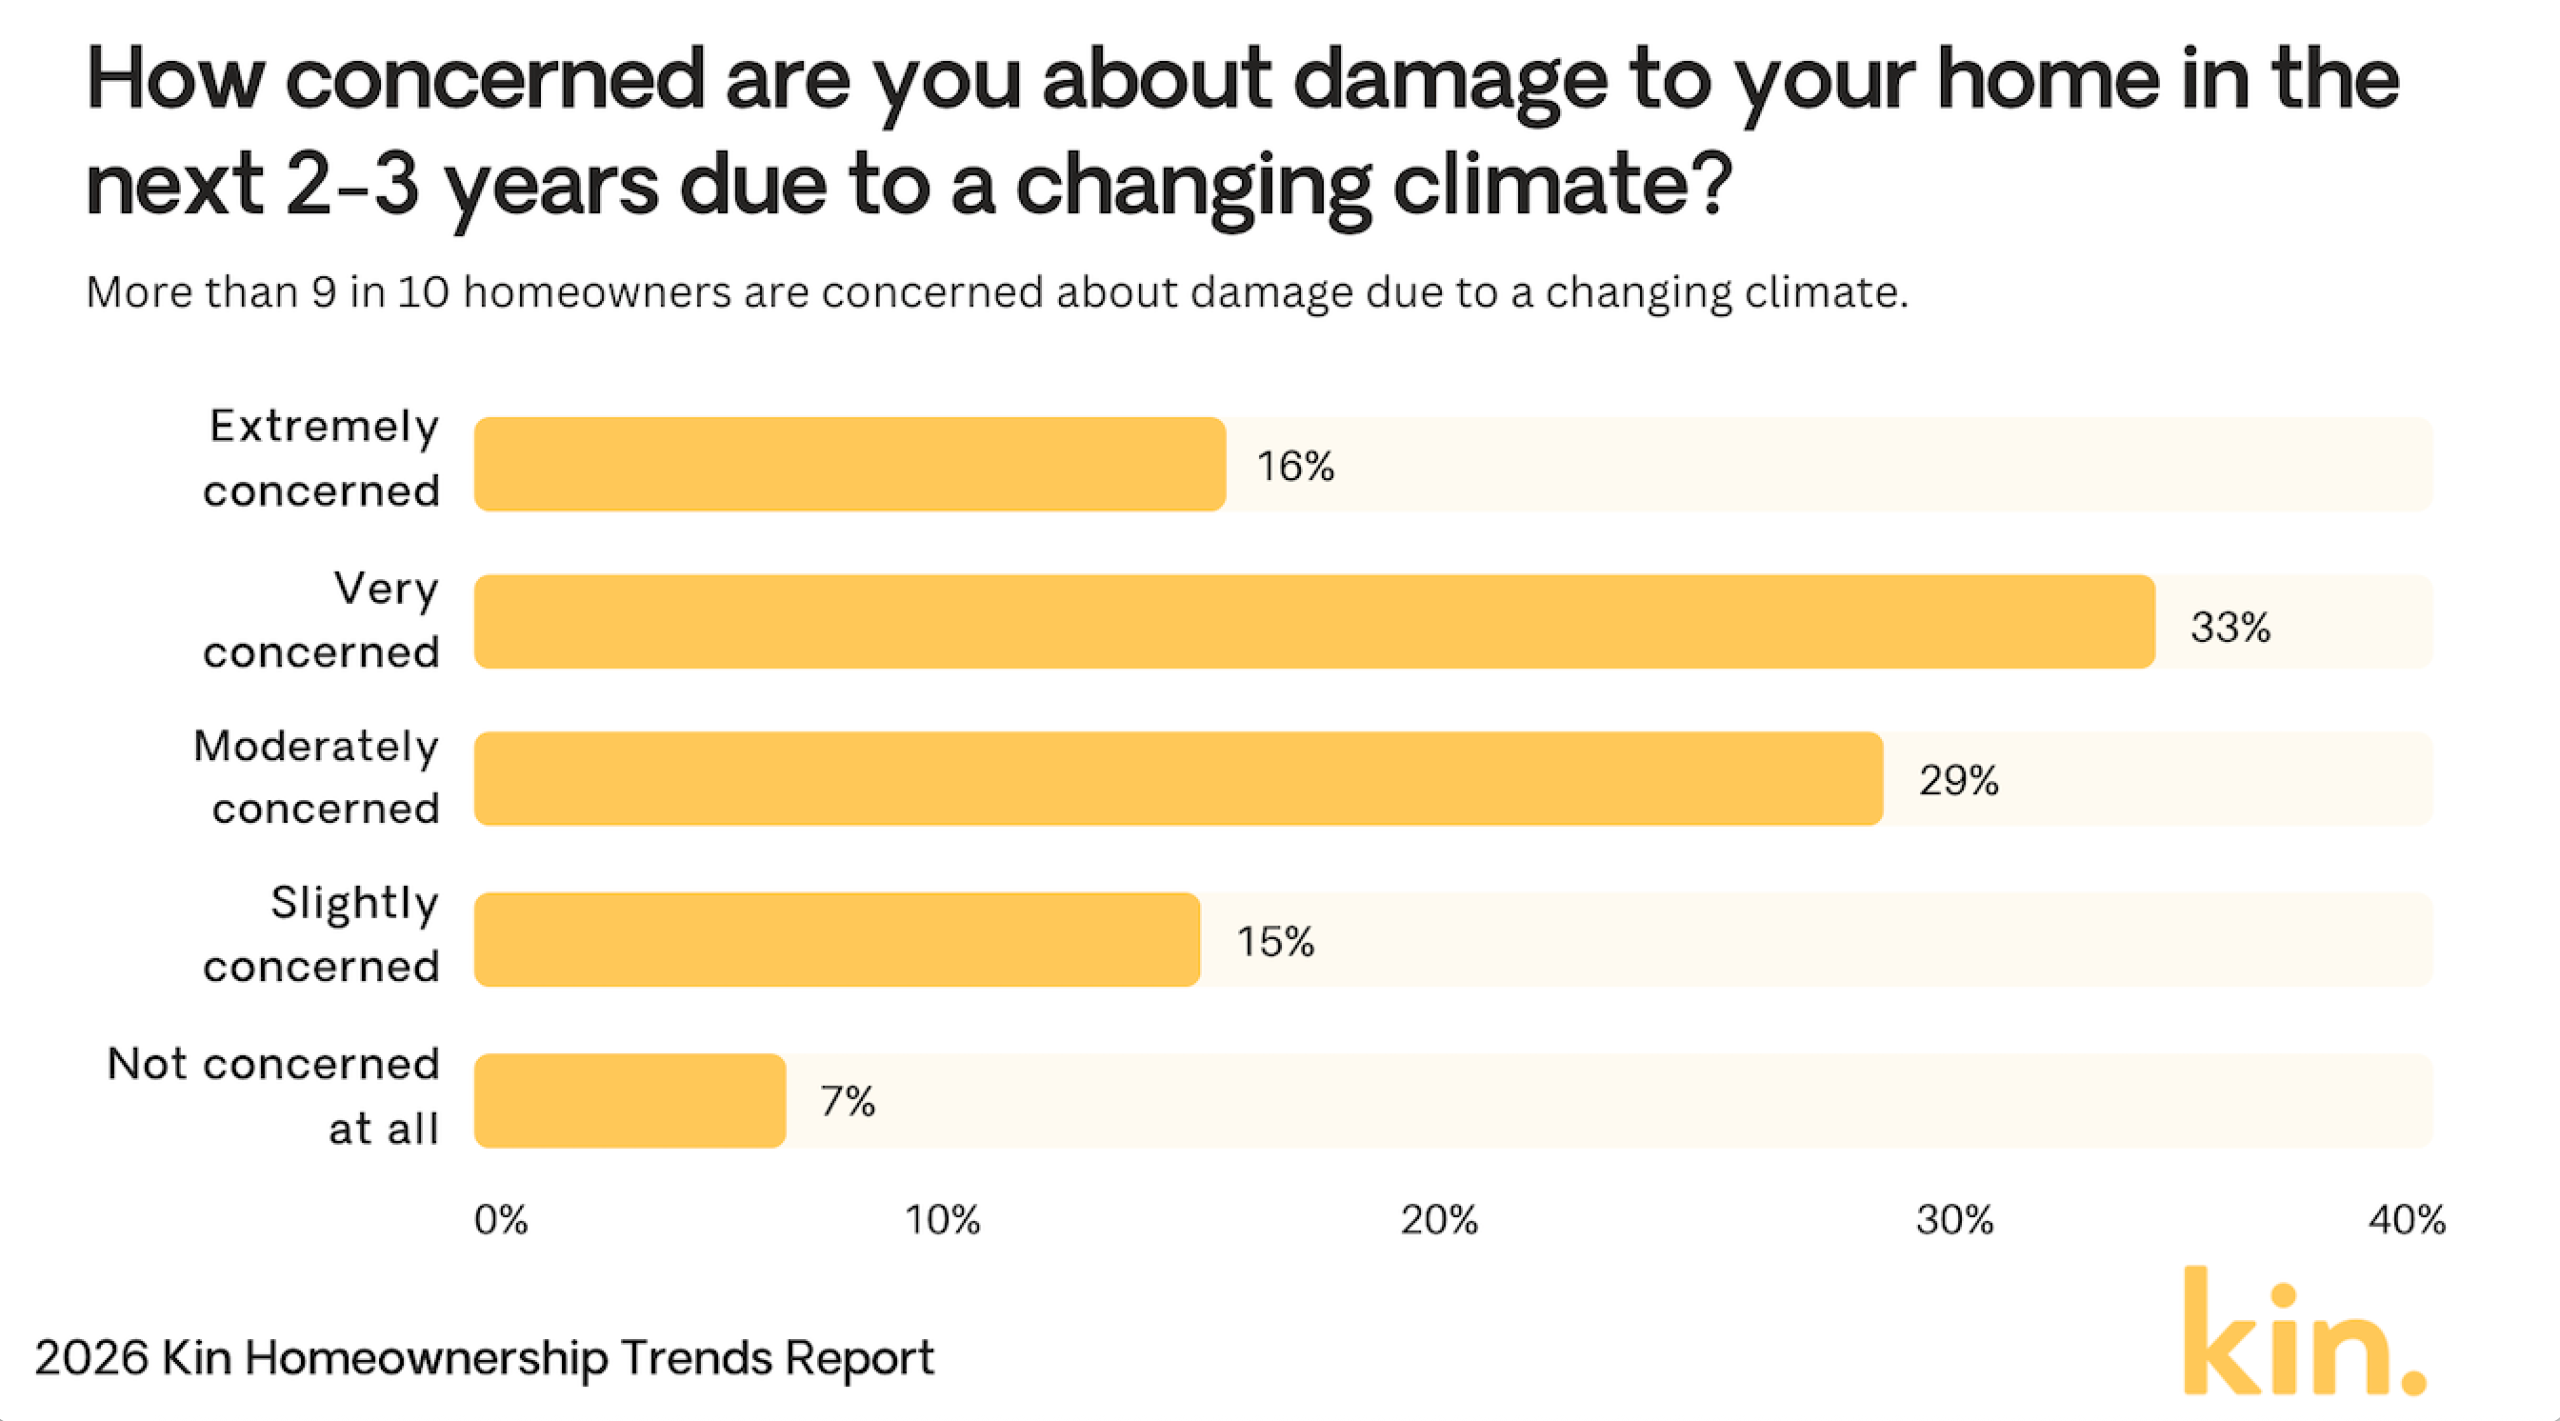This screenshot has width=2560, height=1421.
Task: Click the subtitle about 9 in 10 homeowners
Action: click(997, 292)
